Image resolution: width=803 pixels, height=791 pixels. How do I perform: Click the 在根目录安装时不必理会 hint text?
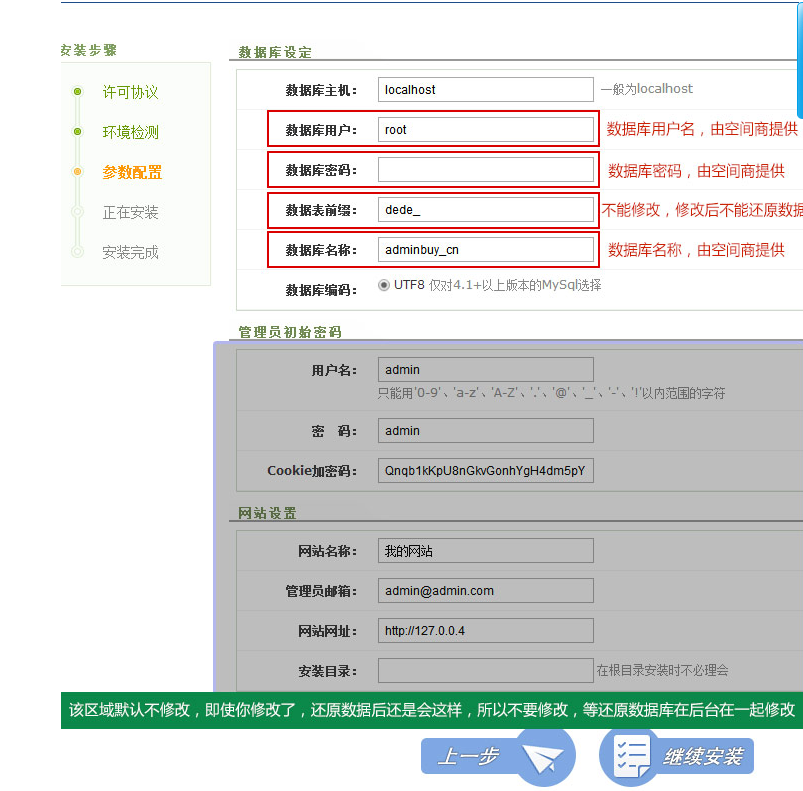[662, 670]
